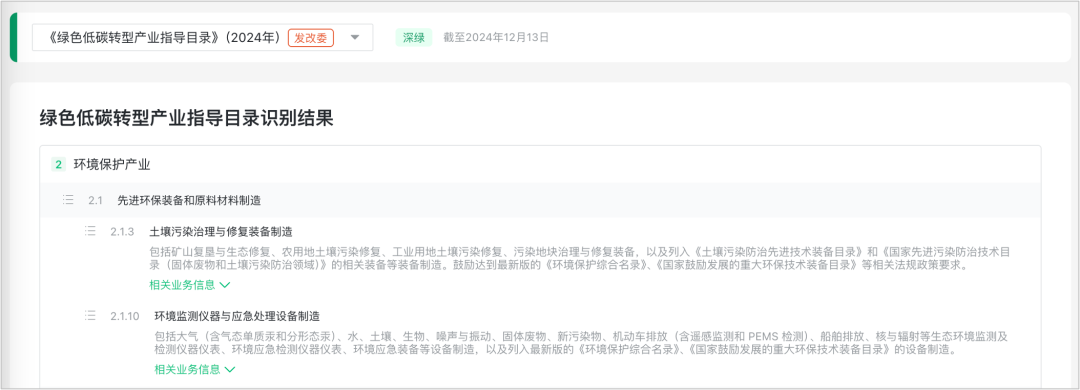
Task: Click the 截至2024年12月13日 date text
Action: (496, 37)
